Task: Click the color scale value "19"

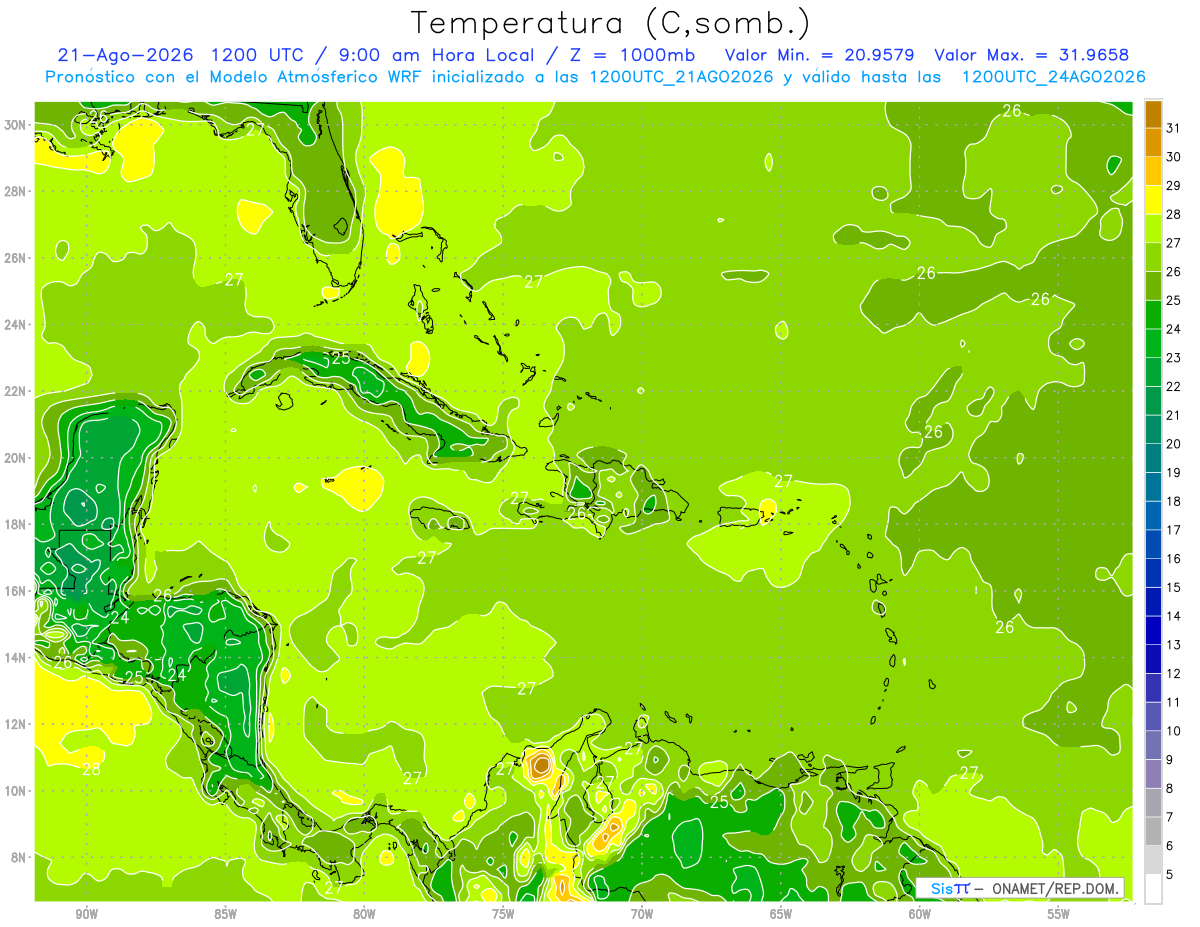Action: point(1174,473)
